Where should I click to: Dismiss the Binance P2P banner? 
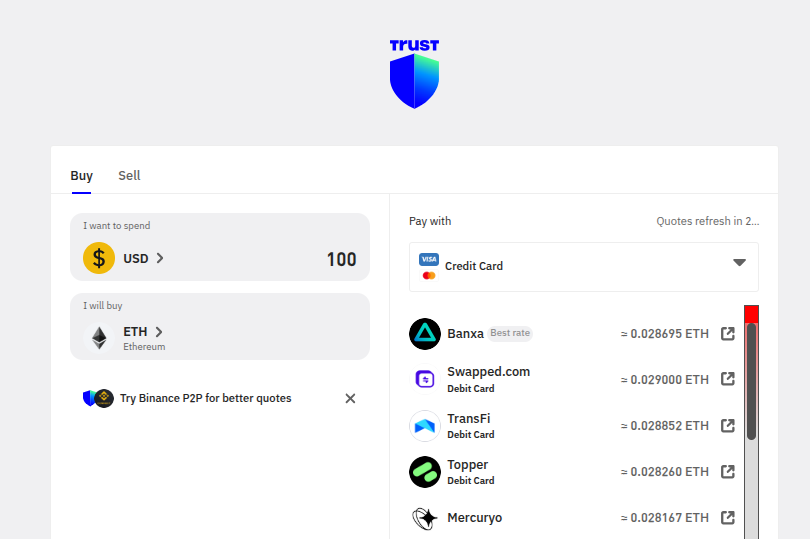pos(350,398)
